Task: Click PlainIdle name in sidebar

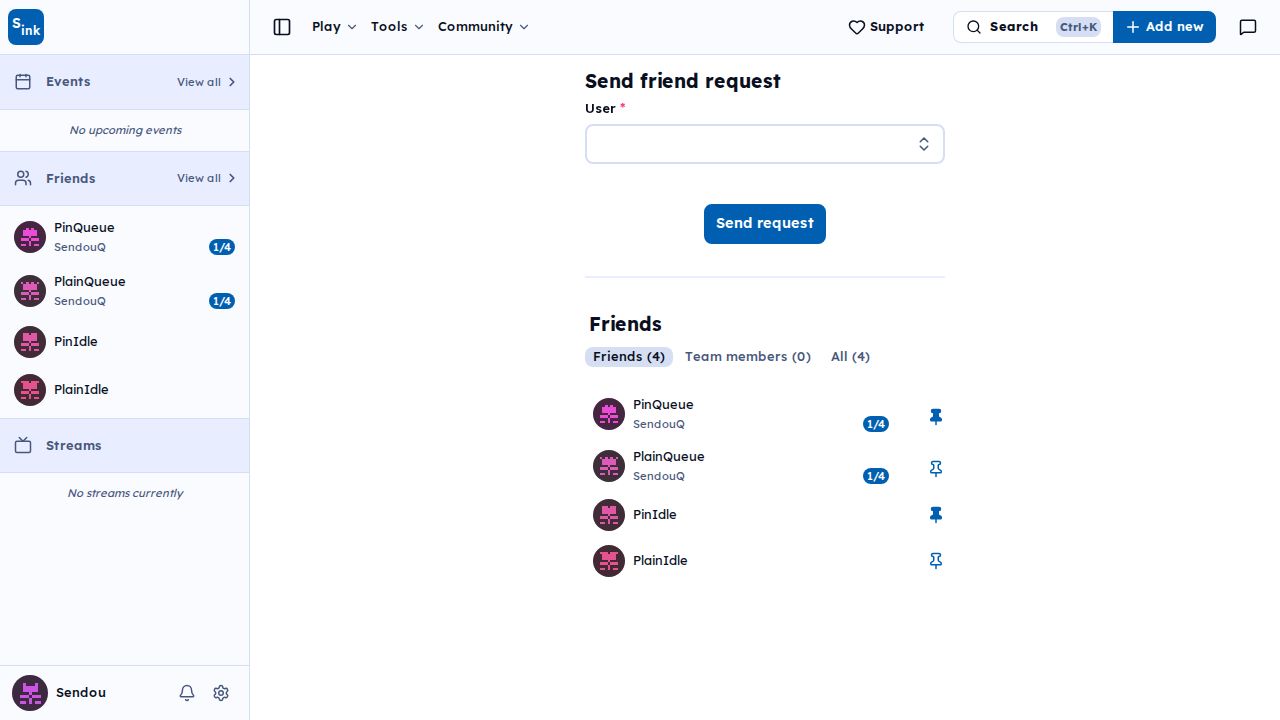Action: (81, 390)
